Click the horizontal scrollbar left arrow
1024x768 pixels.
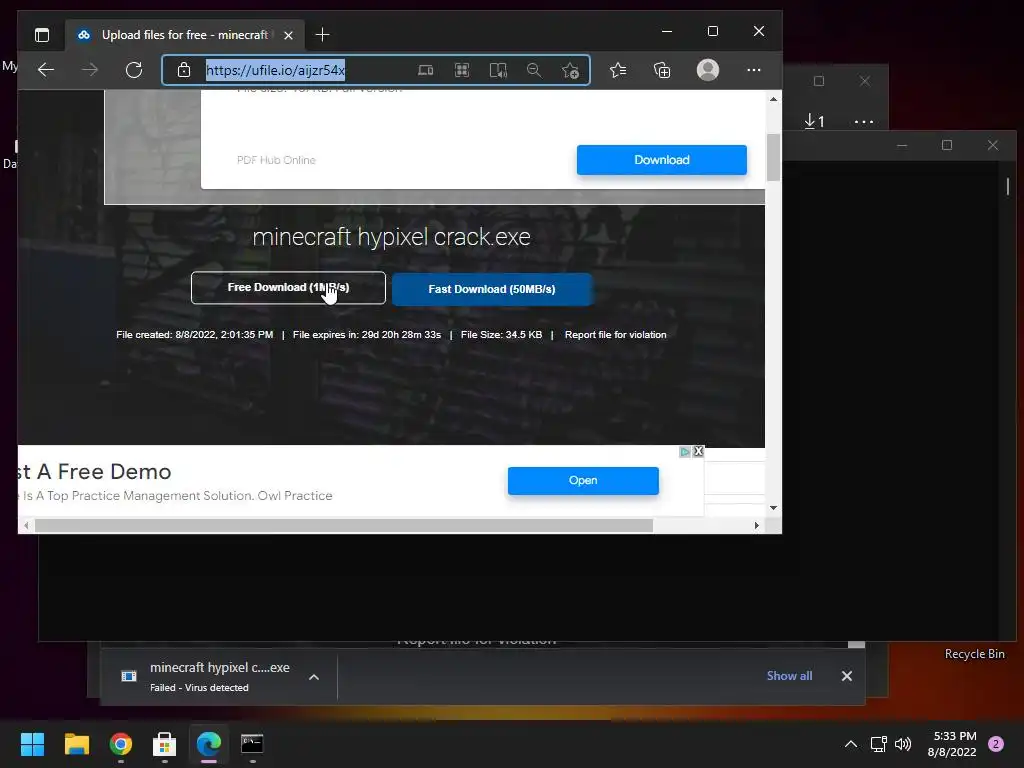(x=26, y=526)
